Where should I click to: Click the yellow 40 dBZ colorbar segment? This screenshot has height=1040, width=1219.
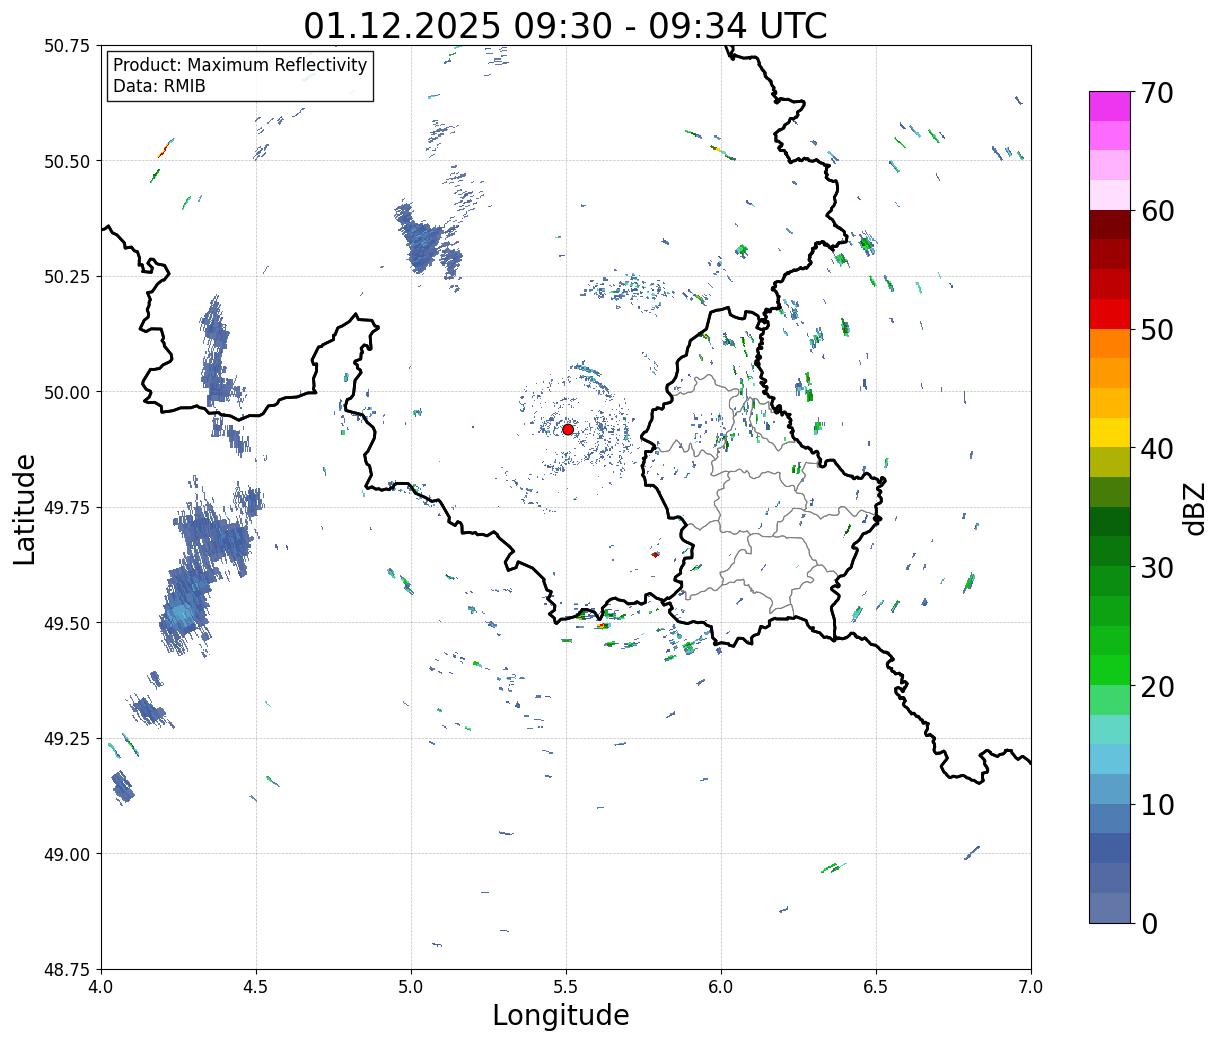click(x=1110, y=433)
